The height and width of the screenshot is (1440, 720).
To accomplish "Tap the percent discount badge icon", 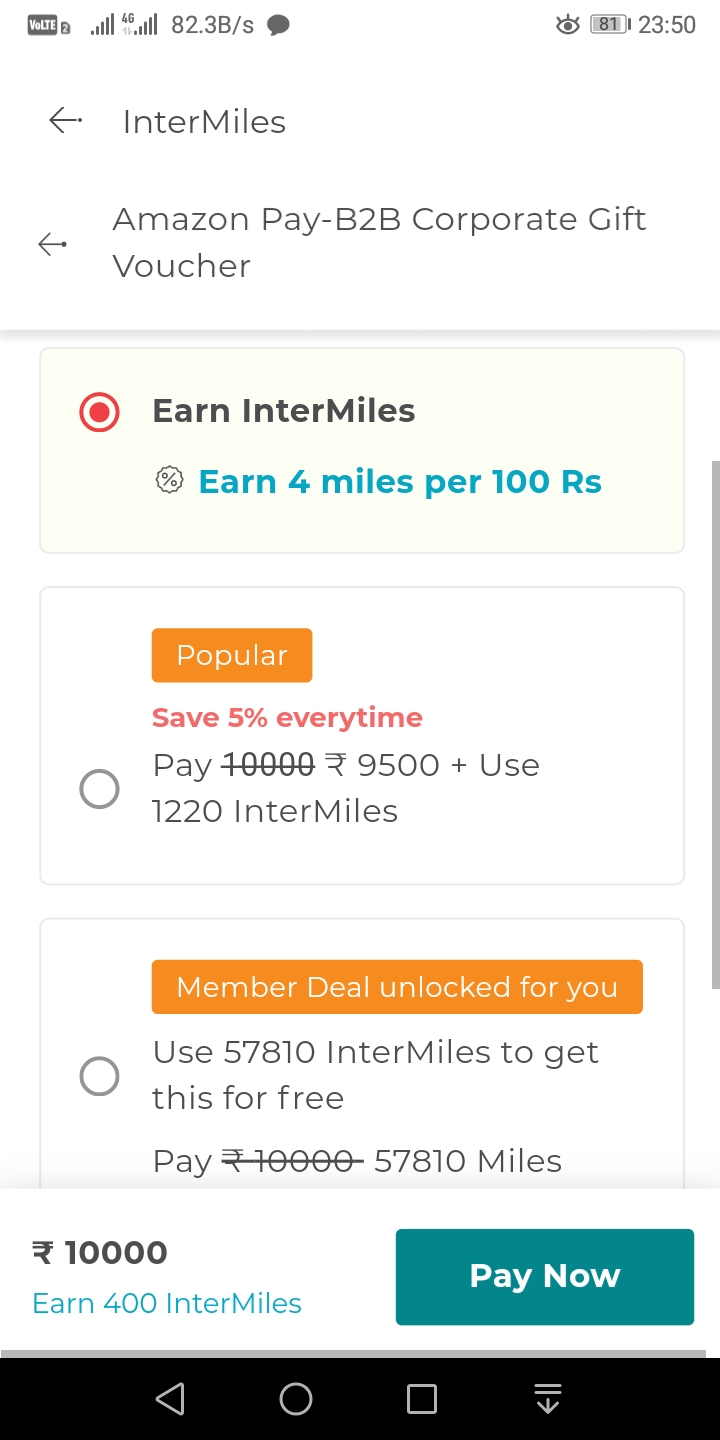I will [170, 481].
